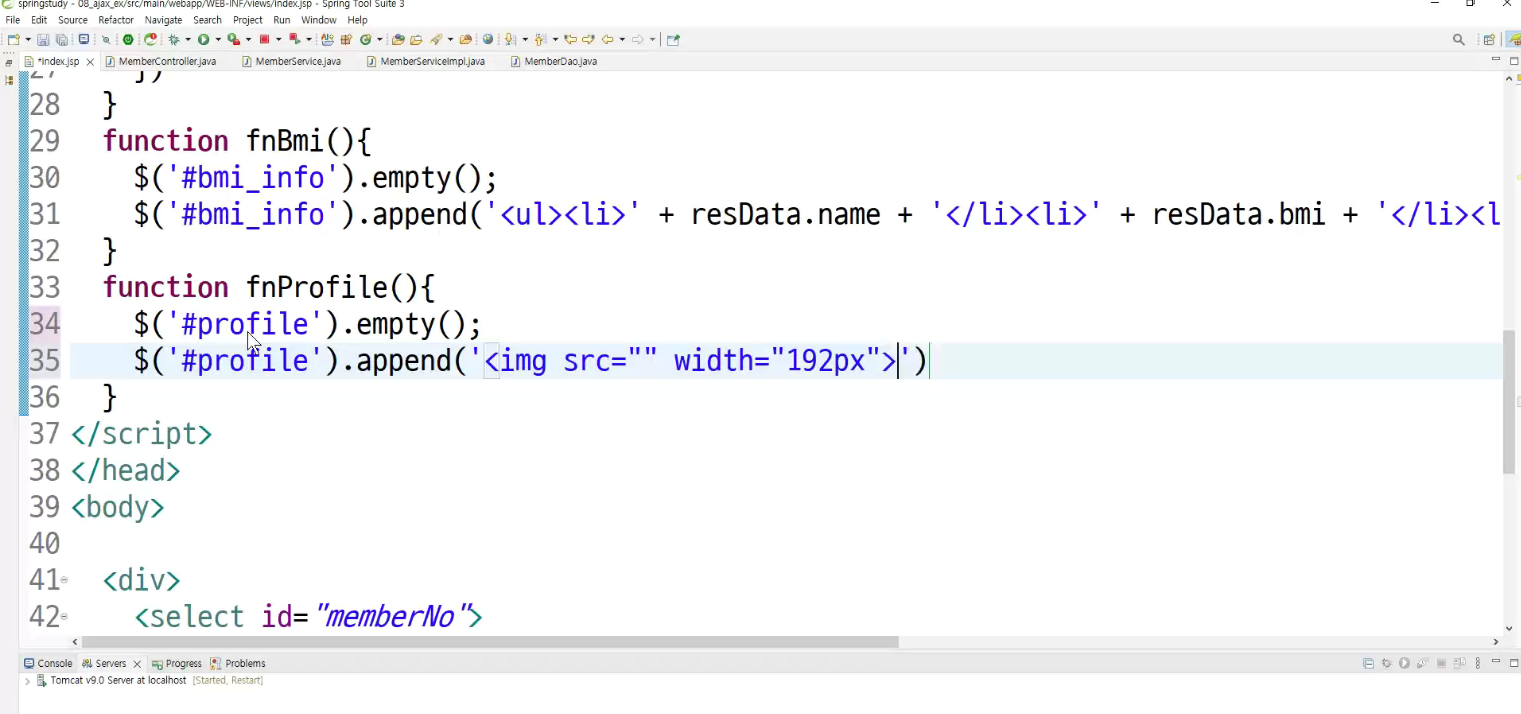
Task: Expand the Tomcat v9.0 Server tree item
Action: [27, 680]
